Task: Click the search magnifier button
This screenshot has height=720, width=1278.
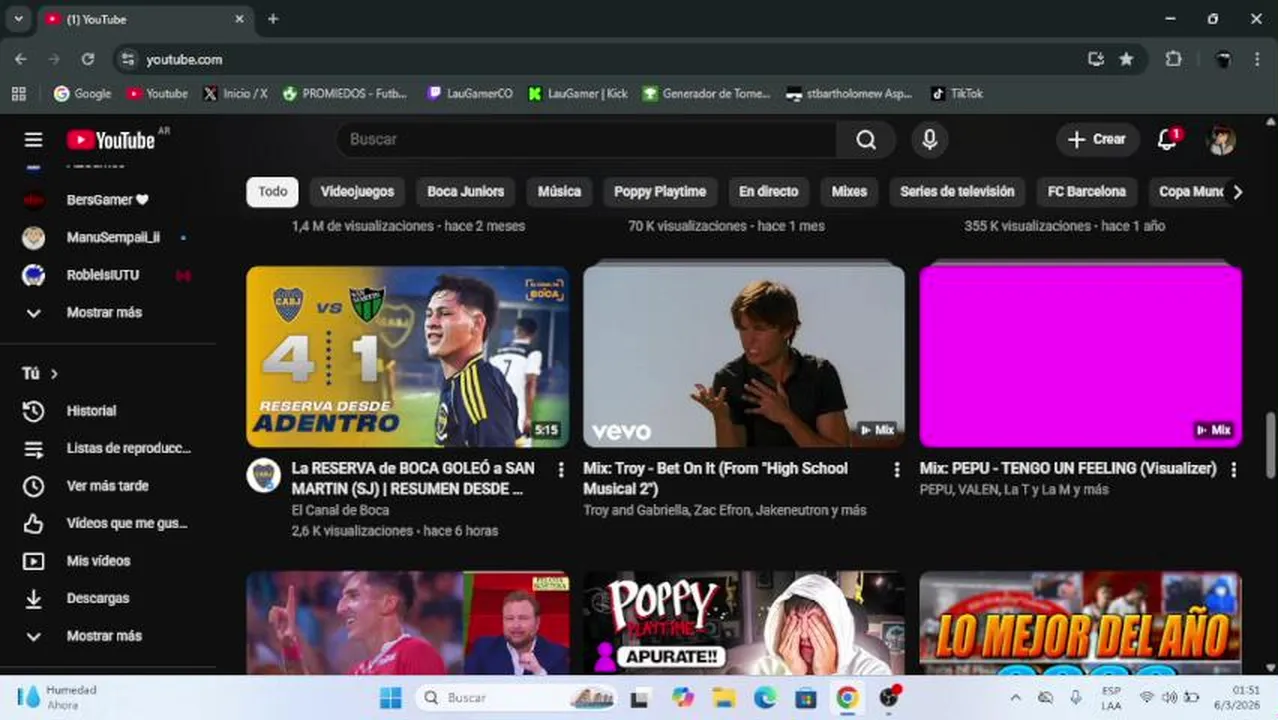Action: (x=866, y=140)
